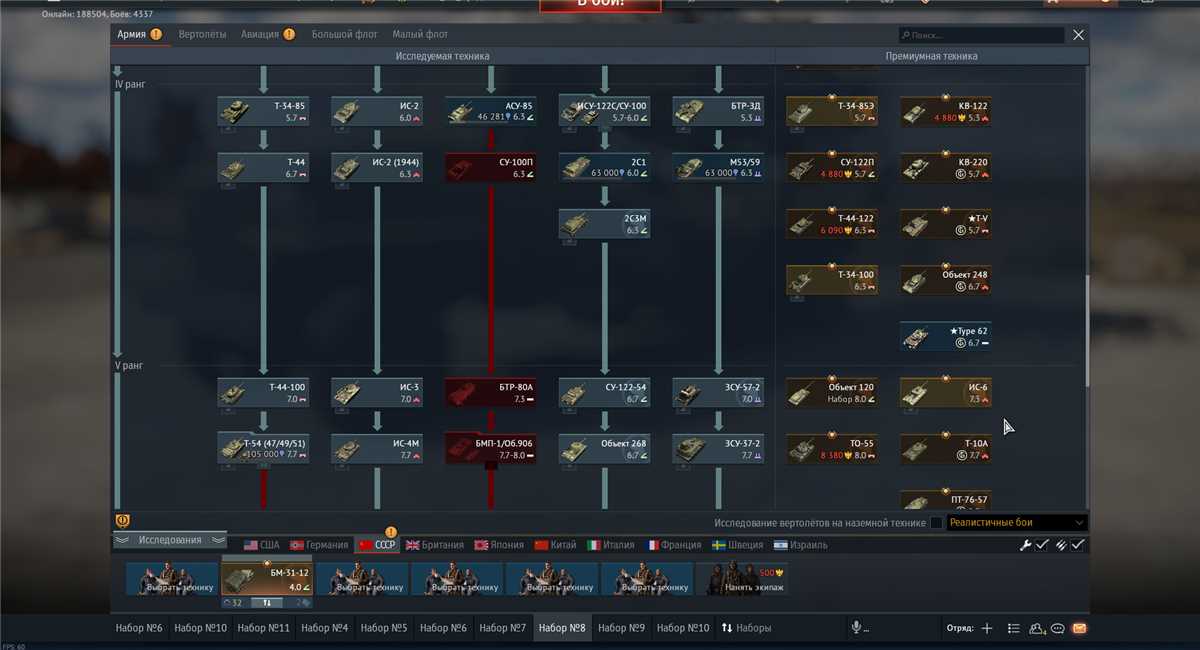Select the red БТР-80А card
Image resolution: width=1200 pixels, height=650 pixels.
pos(490,393)
